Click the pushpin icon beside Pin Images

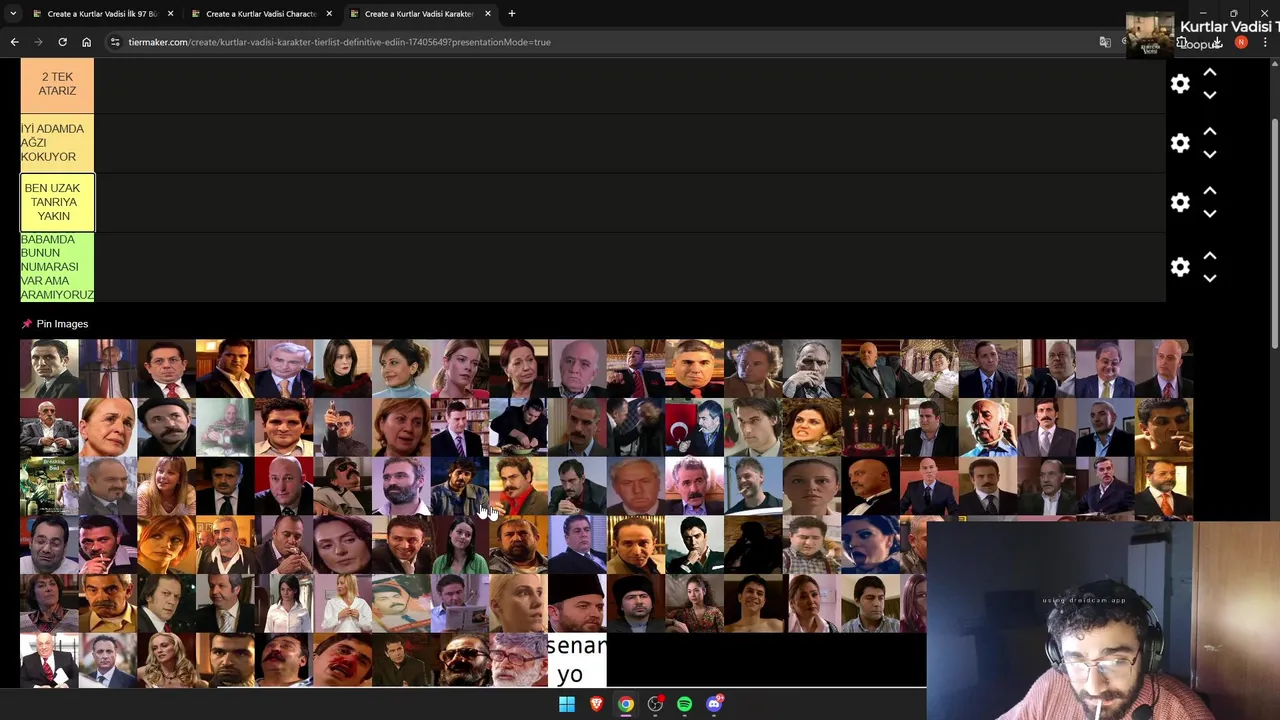27,324
